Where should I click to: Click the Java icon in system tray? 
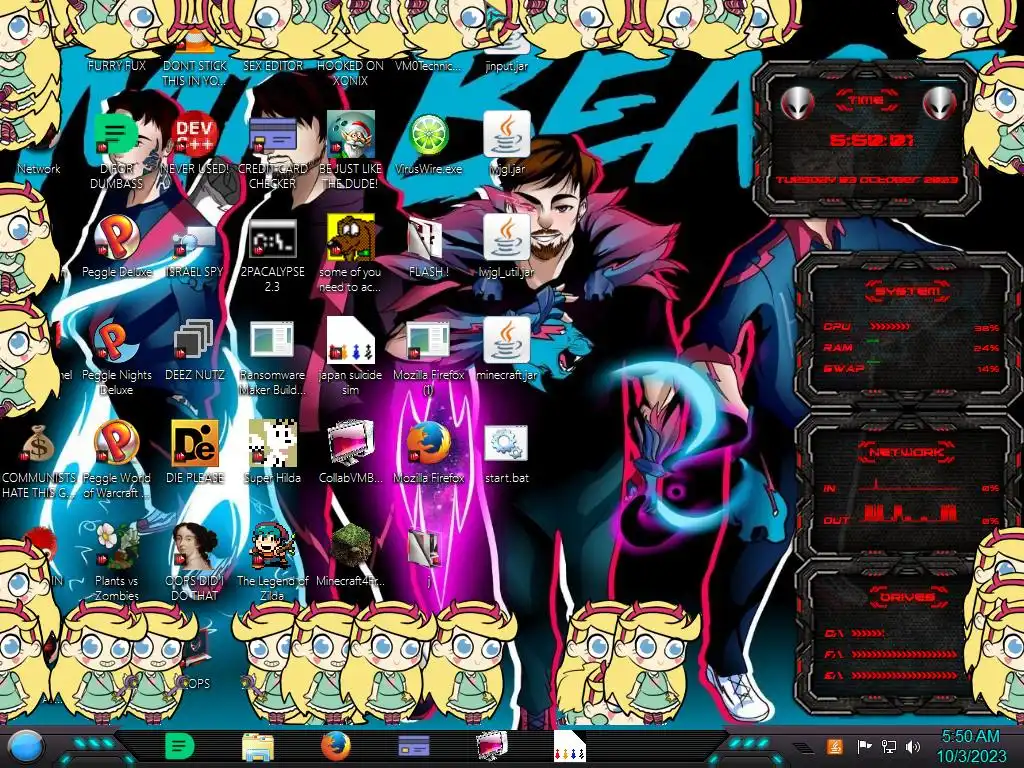[x=834, y=746]
